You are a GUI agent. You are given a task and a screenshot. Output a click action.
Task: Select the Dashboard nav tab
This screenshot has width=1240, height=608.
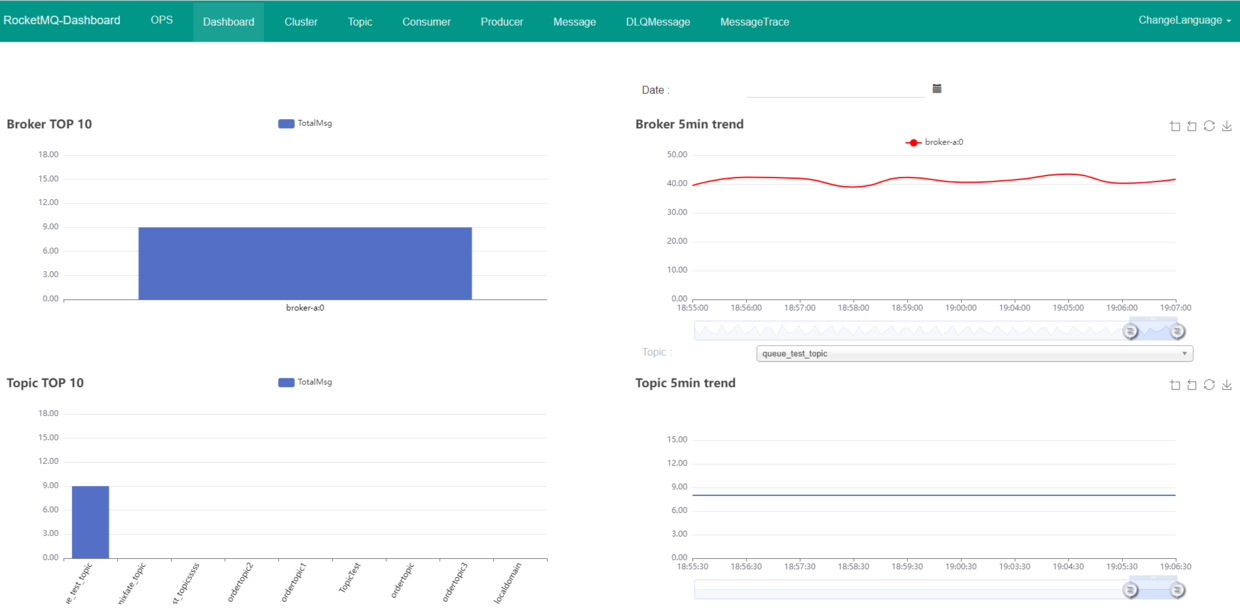click(x=228, y=21)
